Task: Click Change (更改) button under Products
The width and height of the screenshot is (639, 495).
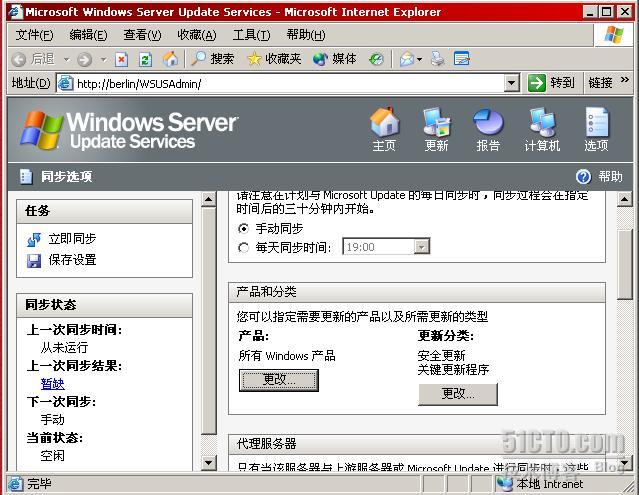Action: click(279, 381)
